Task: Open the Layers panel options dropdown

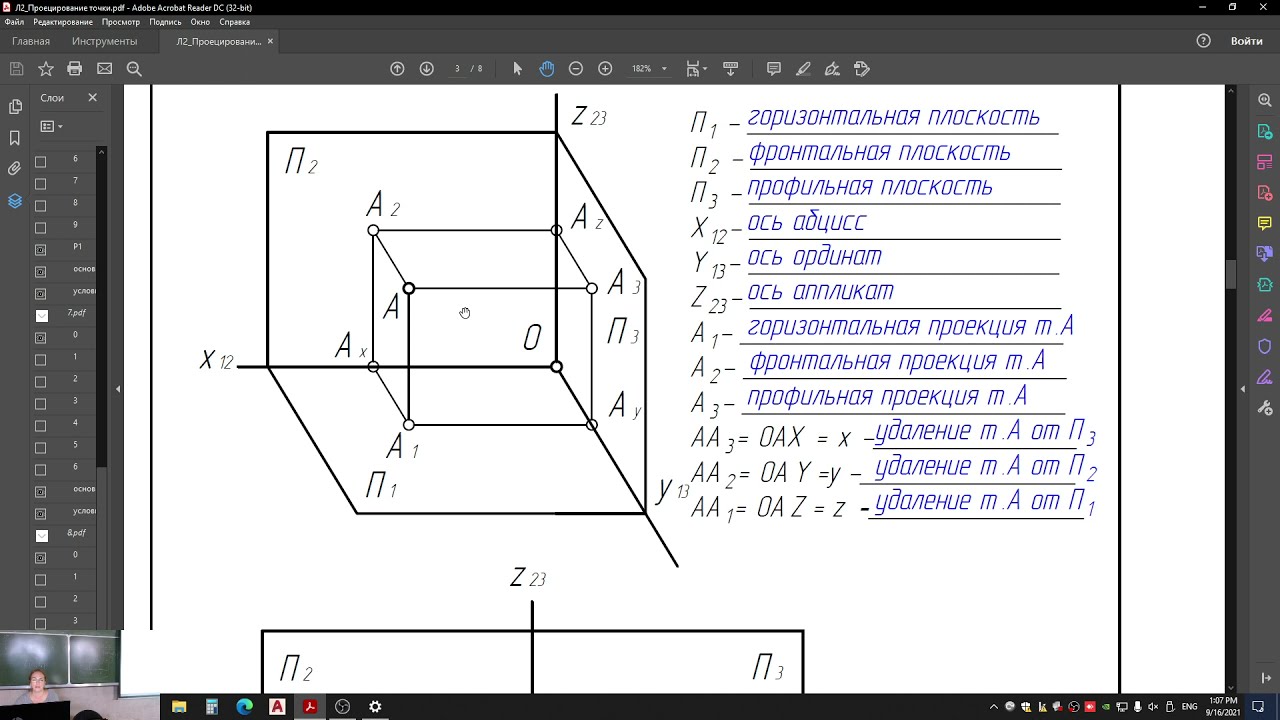Action: click(51, 127)
